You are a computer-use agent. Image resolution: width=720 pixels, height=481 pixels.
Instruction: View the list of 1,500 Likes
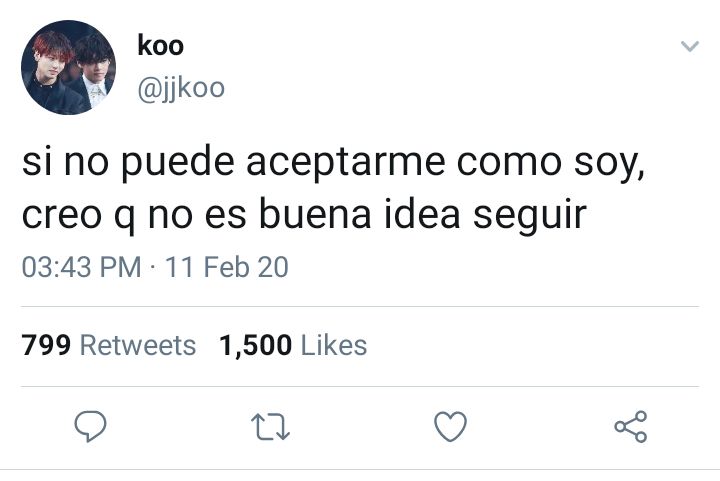(x=293, y=345)
